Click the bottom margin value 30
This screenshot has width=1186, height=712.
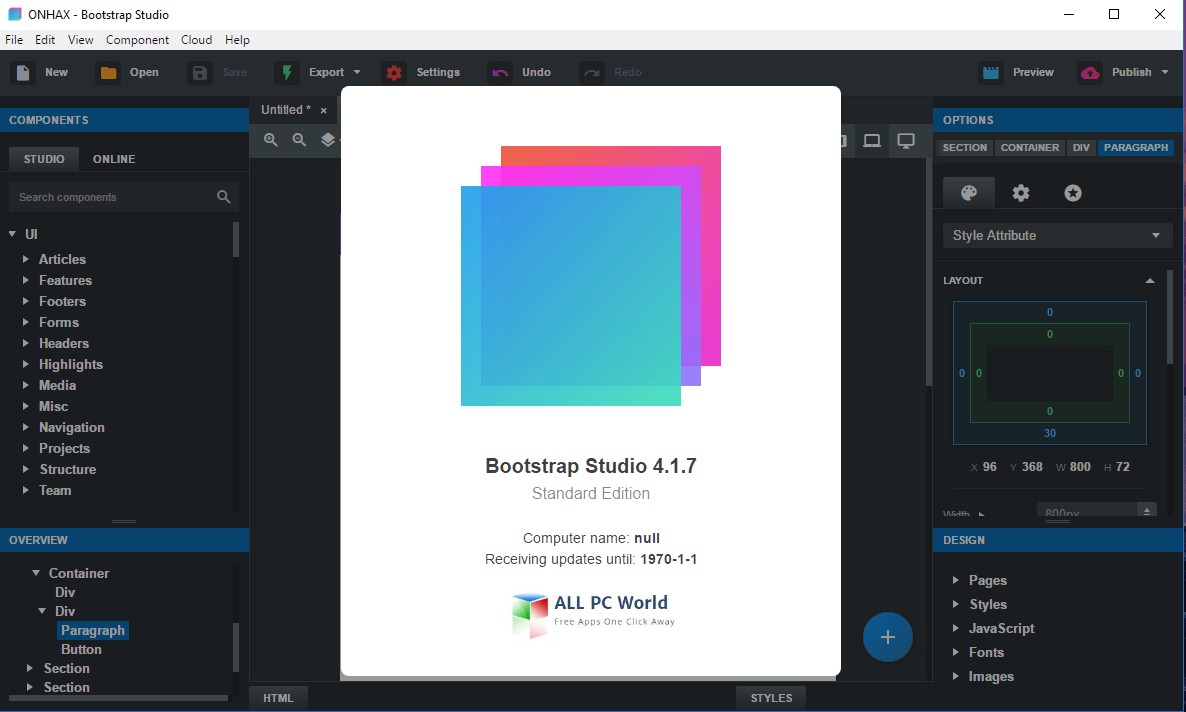pos(1050,434)
